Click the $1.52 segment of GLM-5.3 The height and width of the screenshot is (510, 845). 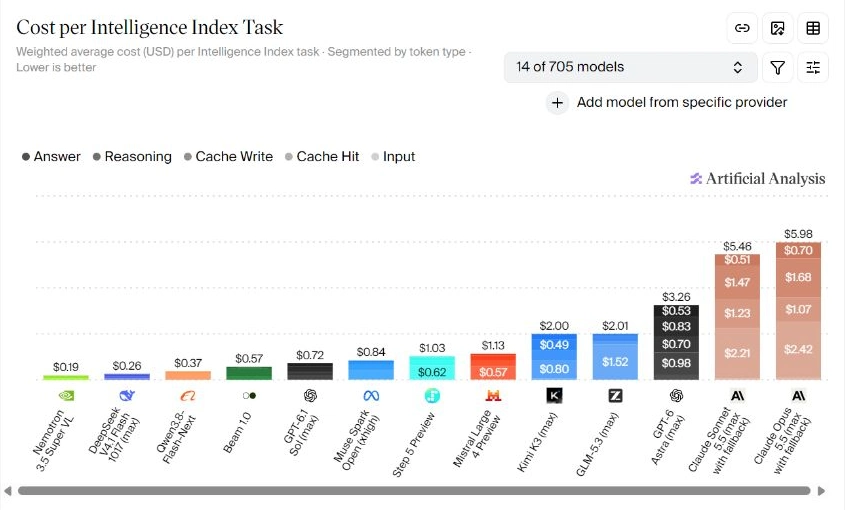pyautogui.click(x=615, y=362)
